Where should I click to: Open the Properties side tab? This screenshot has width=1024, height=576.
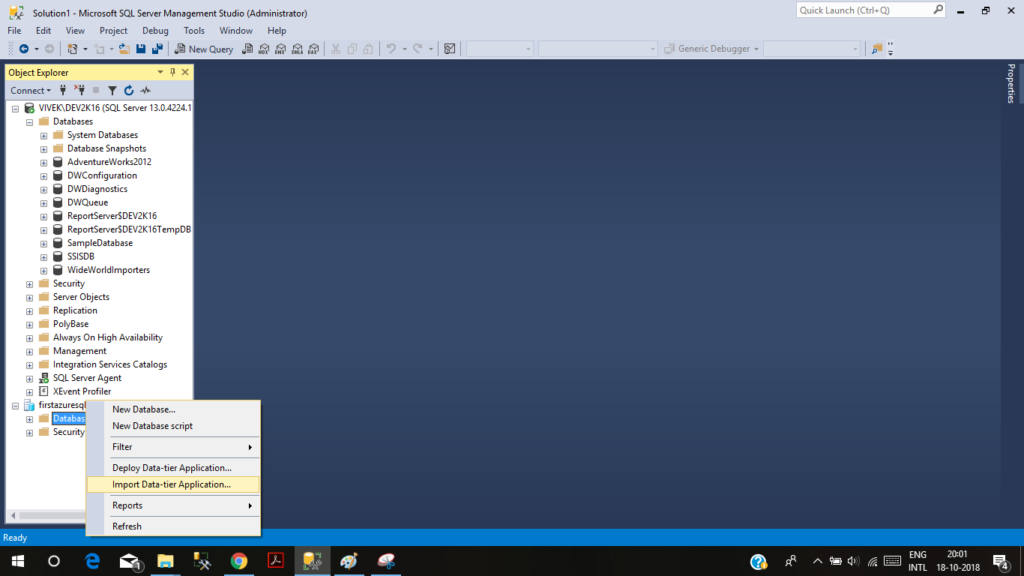click(x=1010, y=84)
